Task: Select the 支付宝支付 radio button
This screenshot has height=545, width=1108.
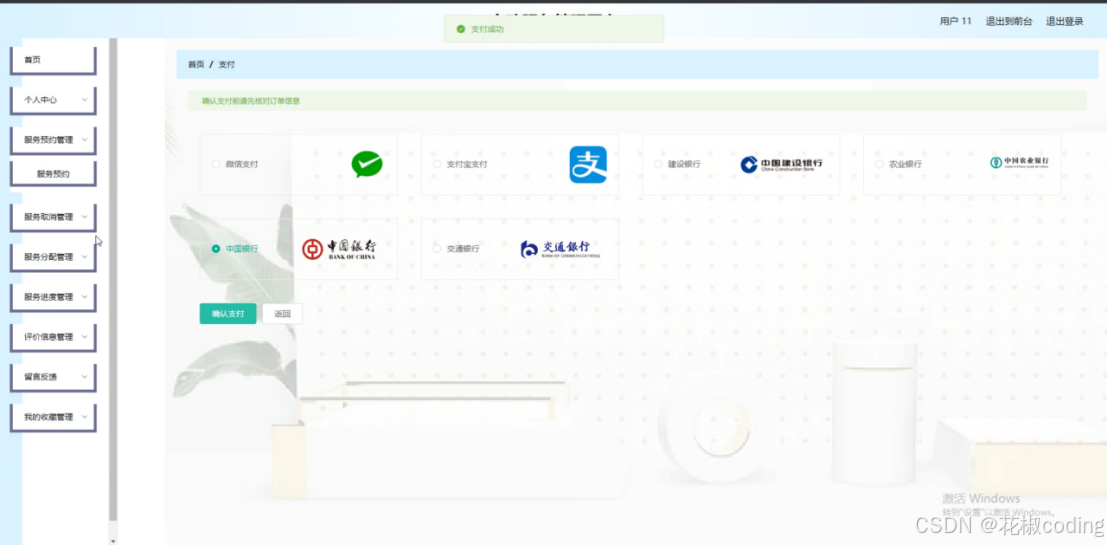Action: (437, 164)
